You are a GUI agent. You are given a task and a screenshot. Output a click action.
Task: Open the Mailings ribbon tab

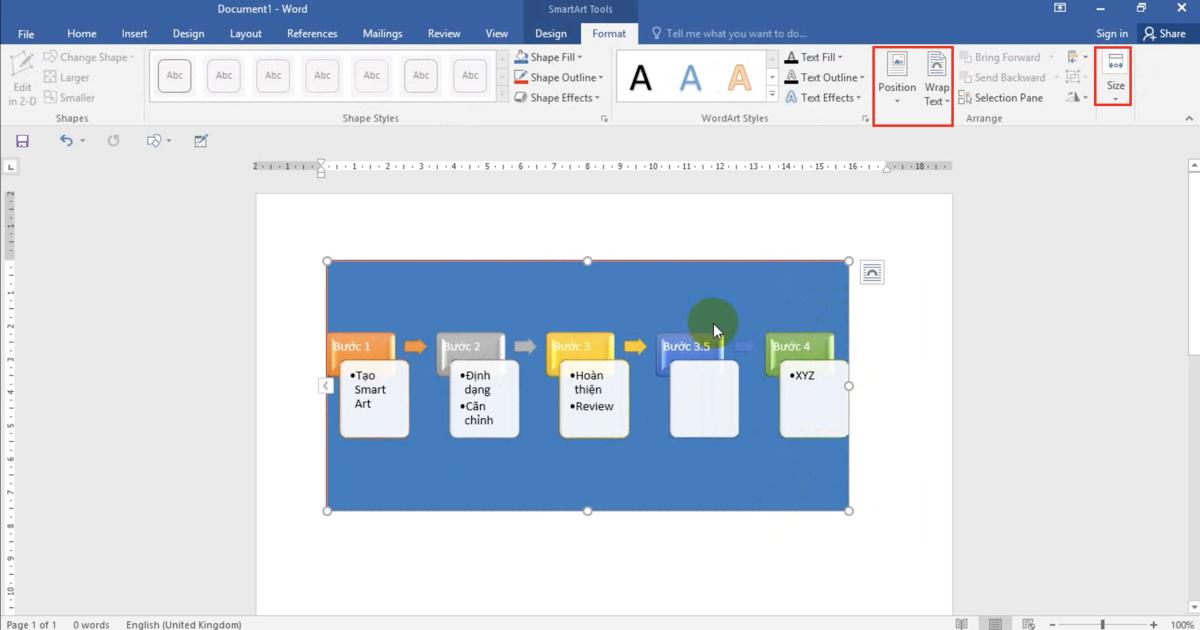[x=382, y=33]
